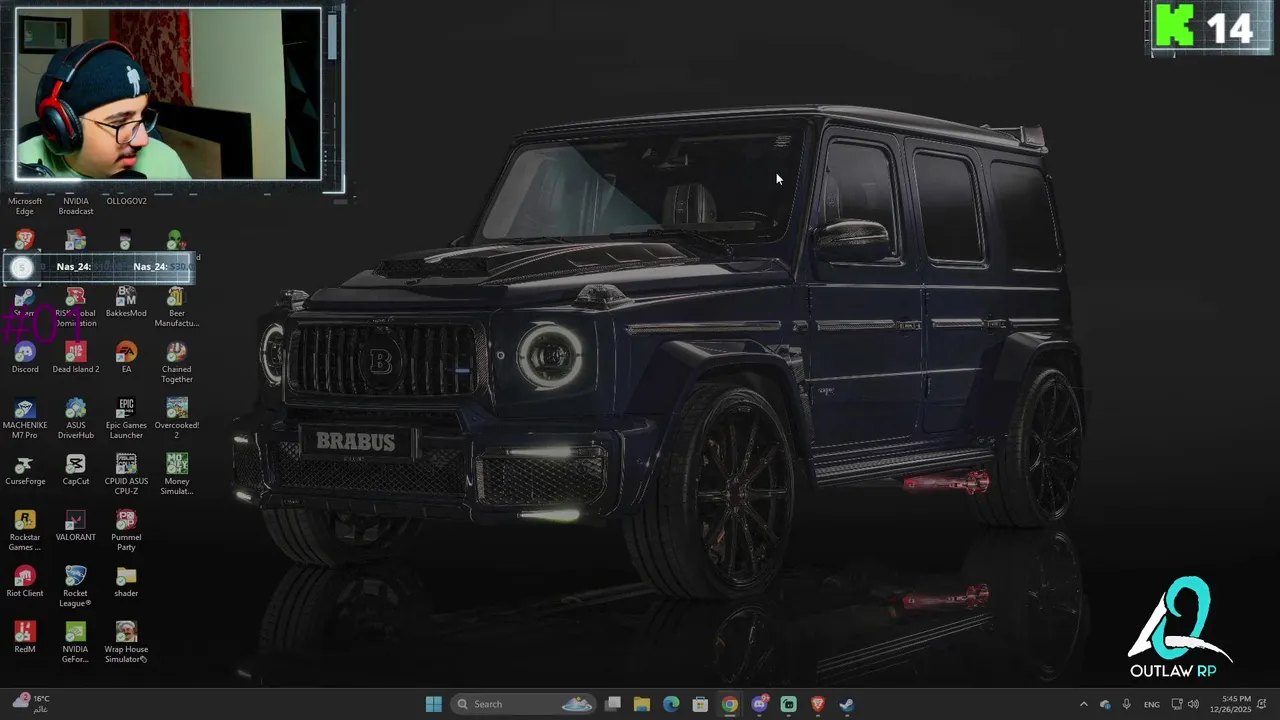Select the Chained Together desktop icon
Image resolution: width=1280 pixels, height=720 pixels.
[x=177, y=363]
